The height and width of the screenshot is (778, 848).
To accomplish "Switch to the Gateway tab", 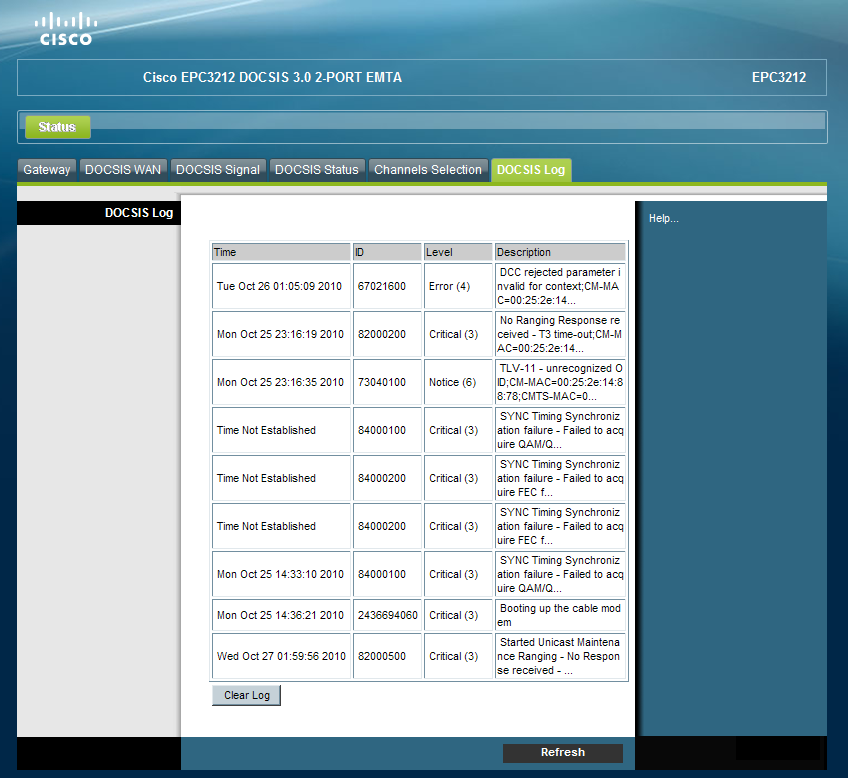I will [x=47, y=170].
